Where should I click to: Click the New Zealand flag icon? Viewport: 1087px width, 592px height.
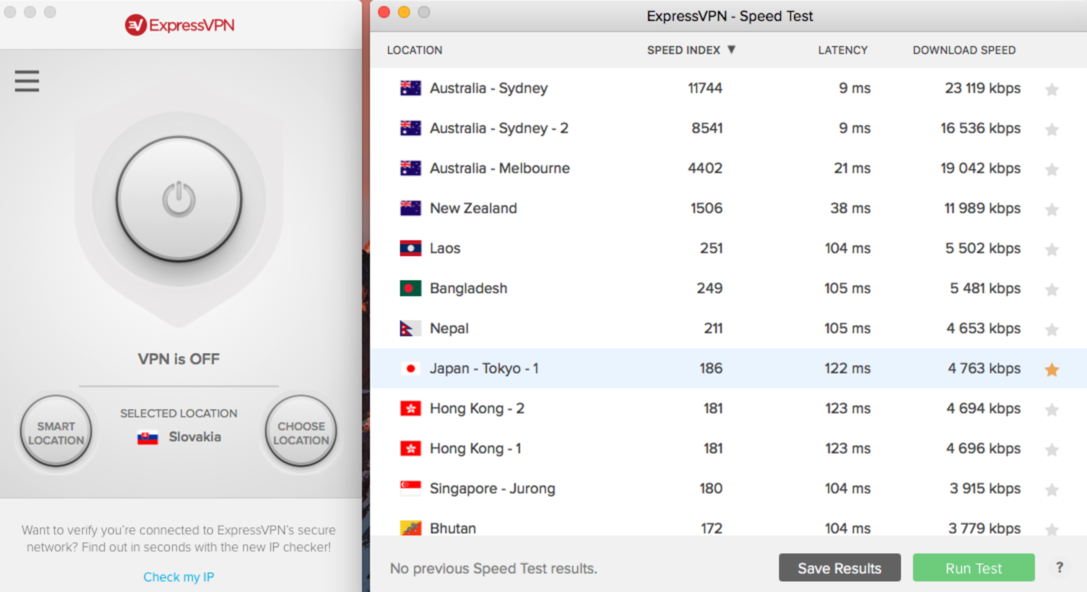tap(410, 208)
